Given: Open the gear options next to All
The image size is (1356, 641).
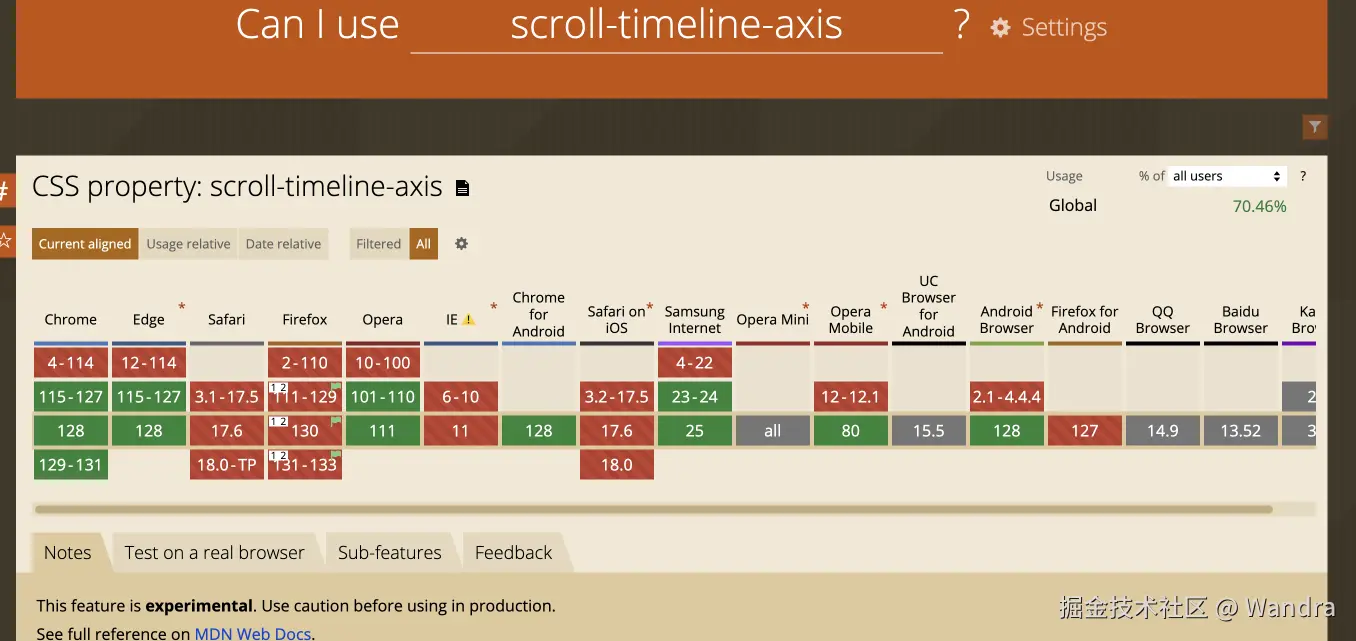Looking at the screenshot, I should 461,243.
